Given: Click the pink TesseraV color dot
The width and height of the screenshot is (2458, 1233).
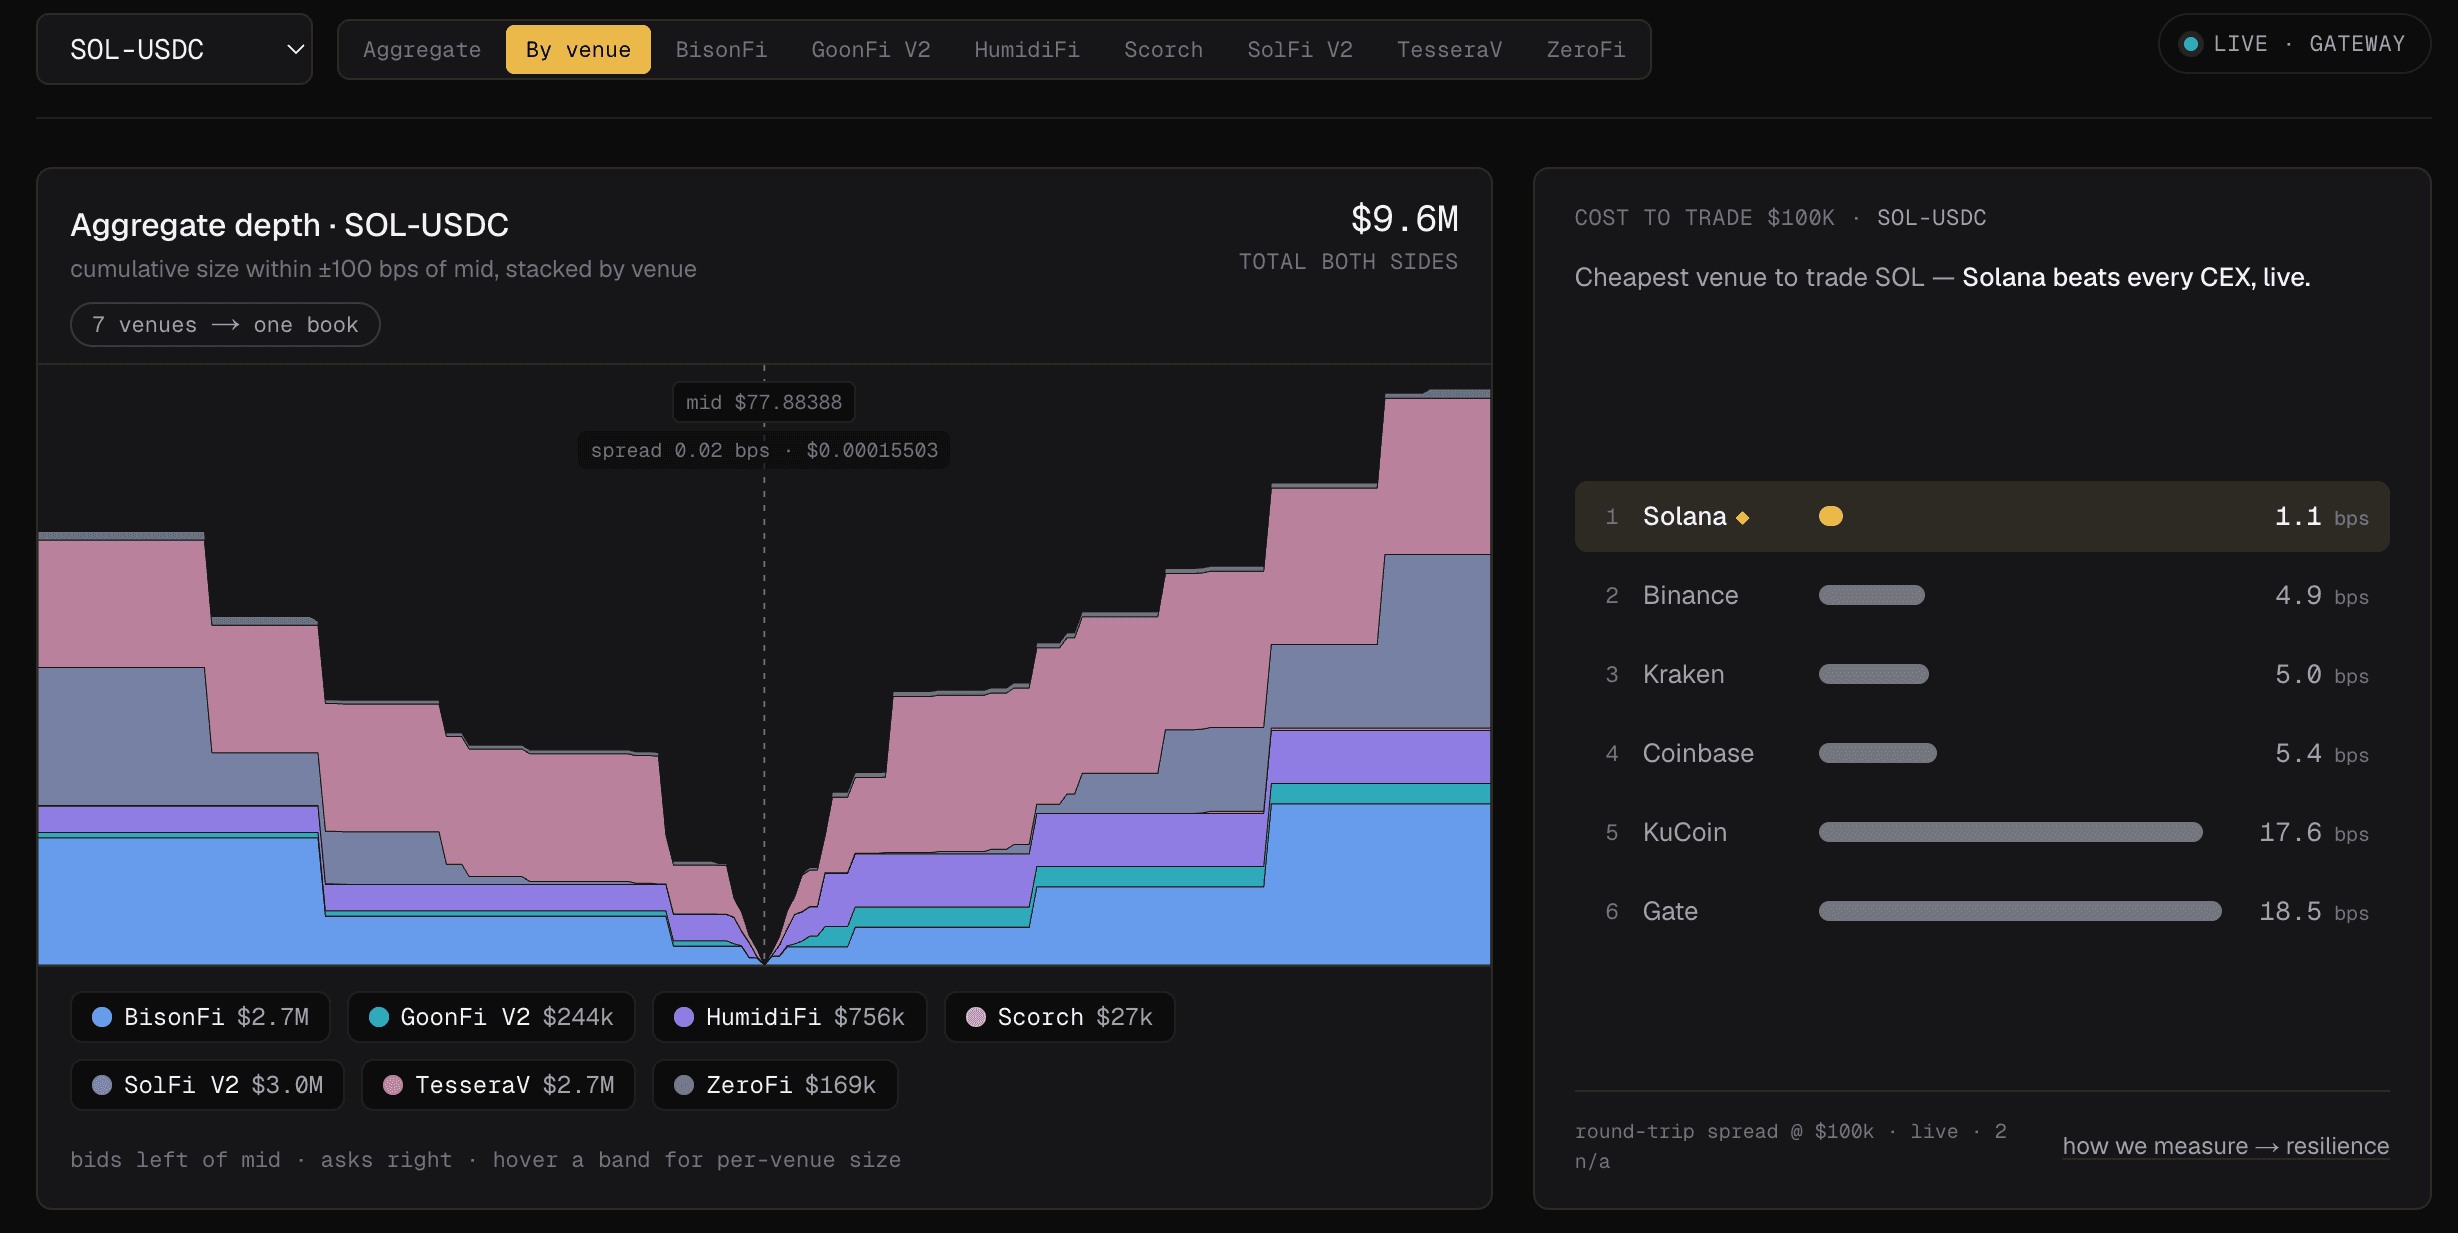Looking at the screenshot, I should pos(393,1085).
